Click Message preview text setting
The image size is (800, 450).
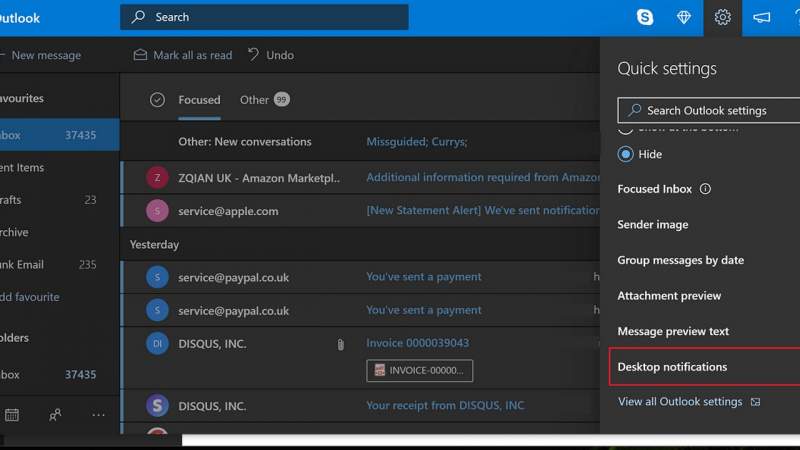pyautogui.click(x=673, y=331)
